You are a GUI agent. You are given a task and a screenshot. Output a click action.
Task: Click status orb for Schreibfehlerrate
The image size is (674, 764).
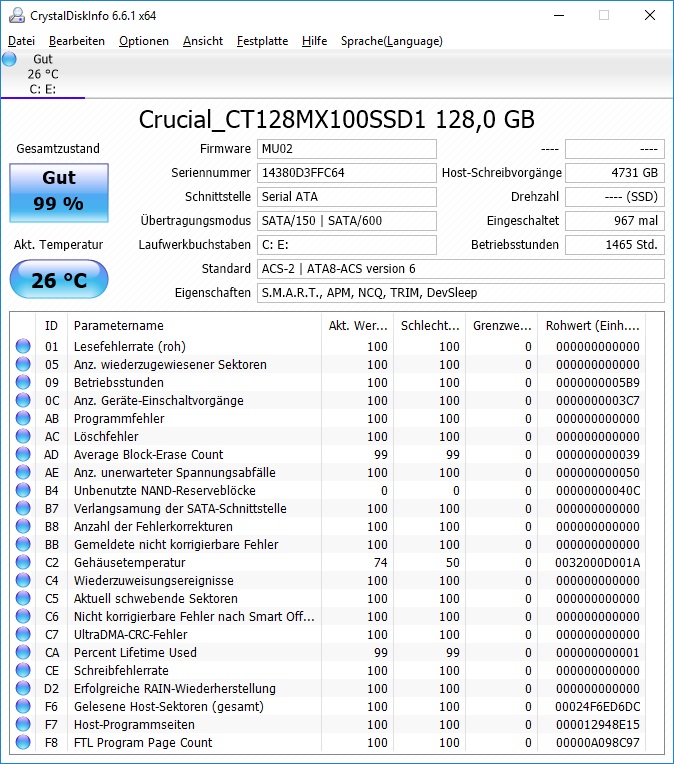point(23,670)
